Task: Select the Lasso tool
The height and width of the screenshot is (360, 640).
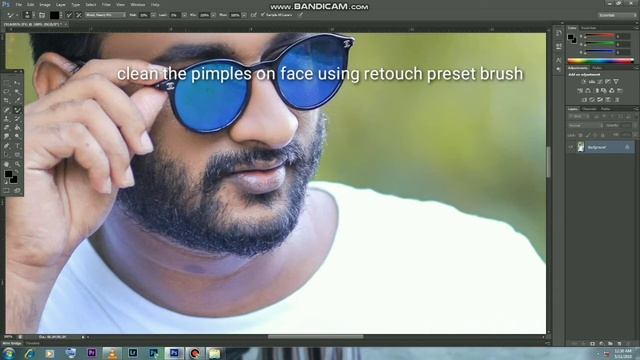Action: click(6, 91)
